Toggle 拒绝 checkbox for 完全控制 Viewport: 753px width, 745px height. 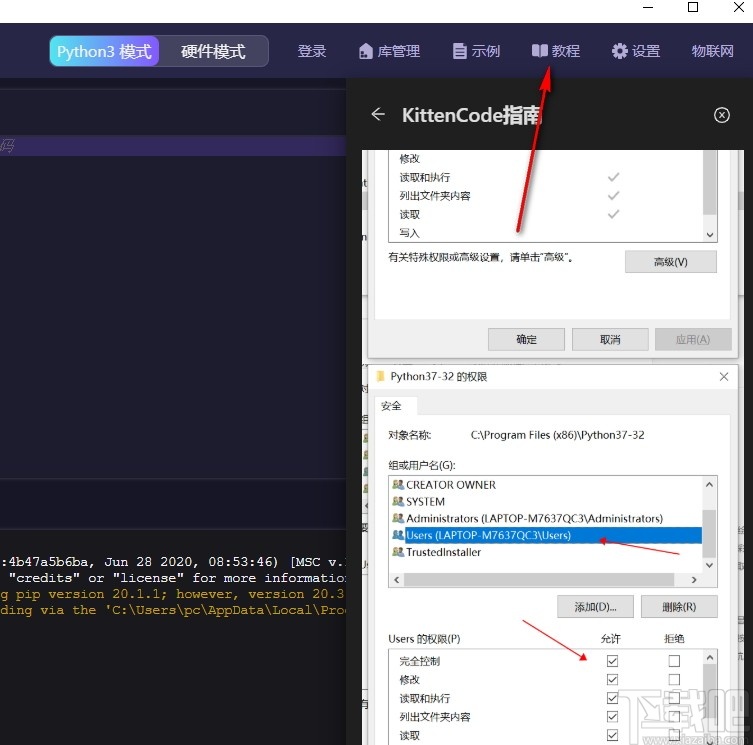[x=674, y=661]
